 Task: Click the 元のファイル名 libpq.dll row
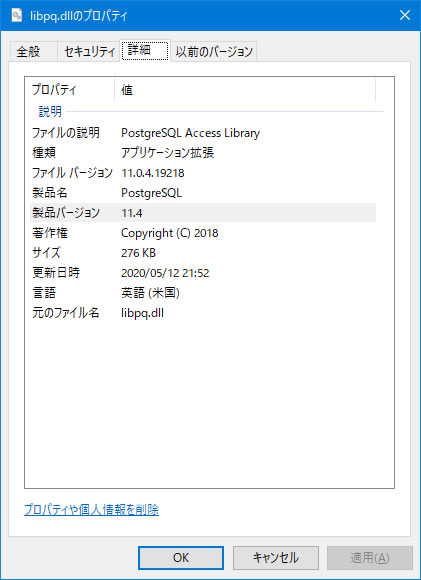click(x=203, y=313)
